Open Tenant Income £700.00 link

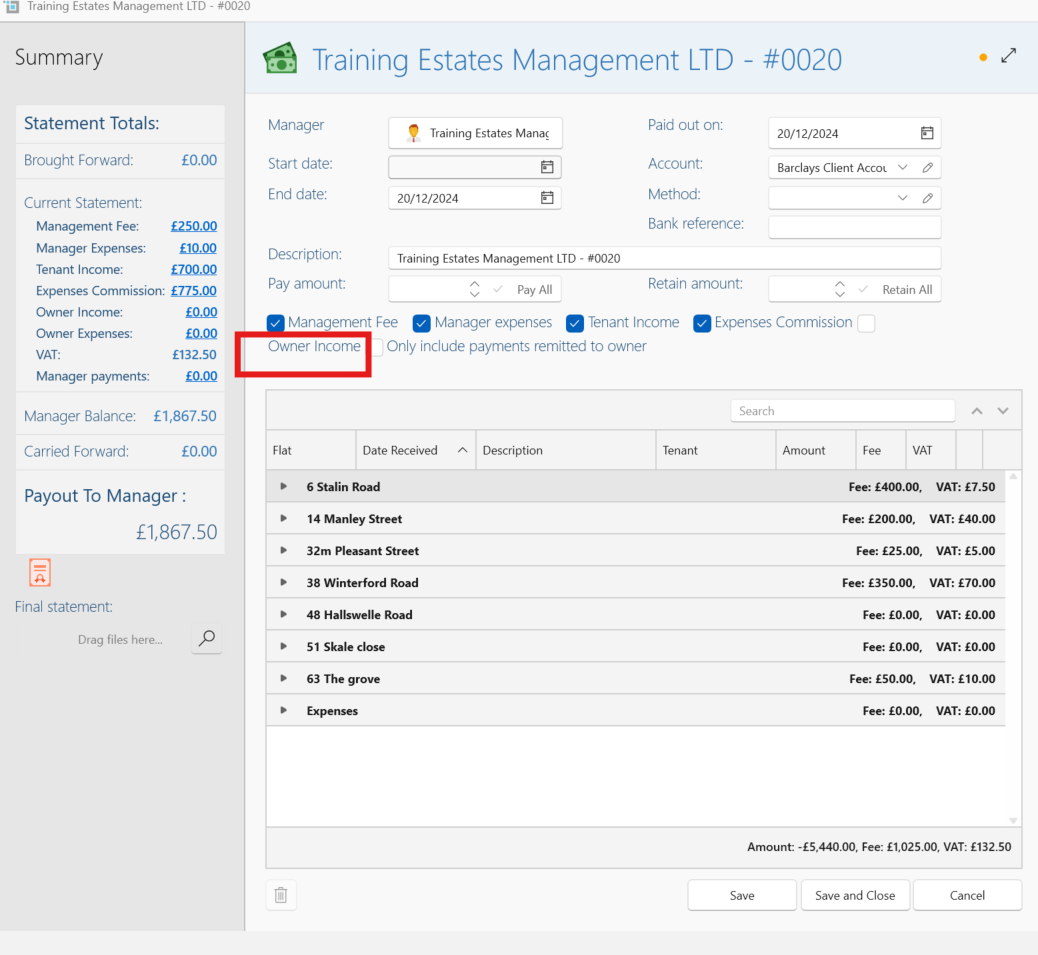(194, 269)
